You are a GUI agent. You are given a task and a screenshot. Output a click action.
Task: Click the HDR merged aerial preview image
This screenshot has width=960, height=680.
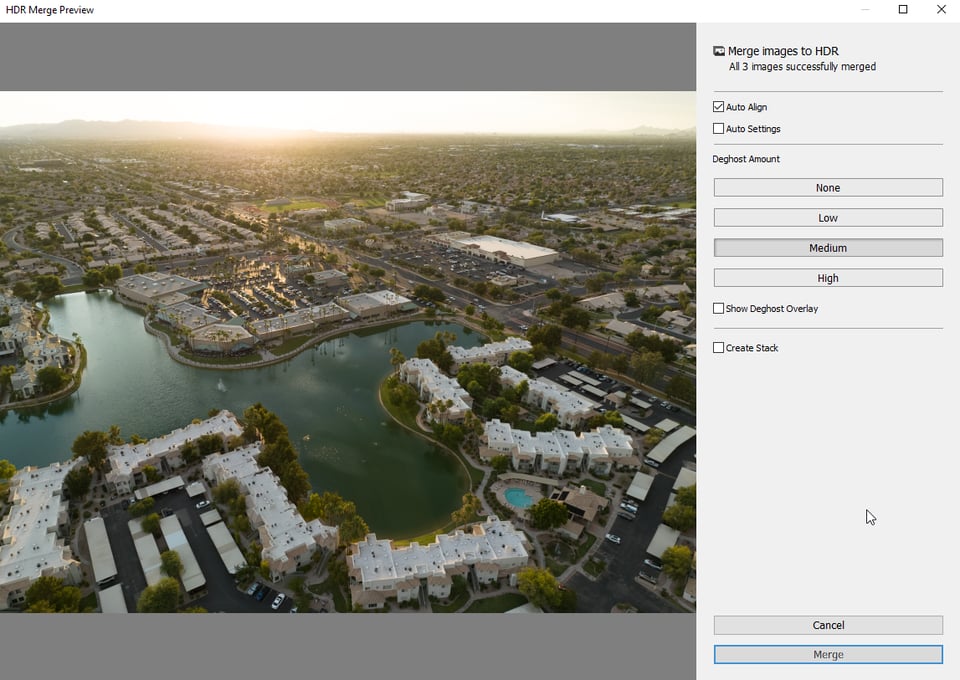(x=348, y=352)
